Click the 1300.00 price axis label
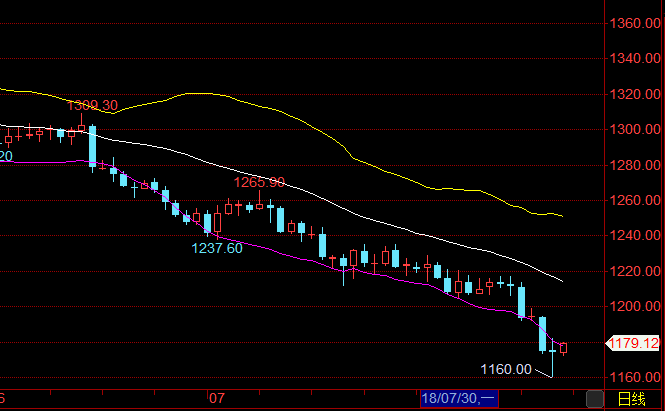This screenshot has width=665, height=411. tap(634, 129)
